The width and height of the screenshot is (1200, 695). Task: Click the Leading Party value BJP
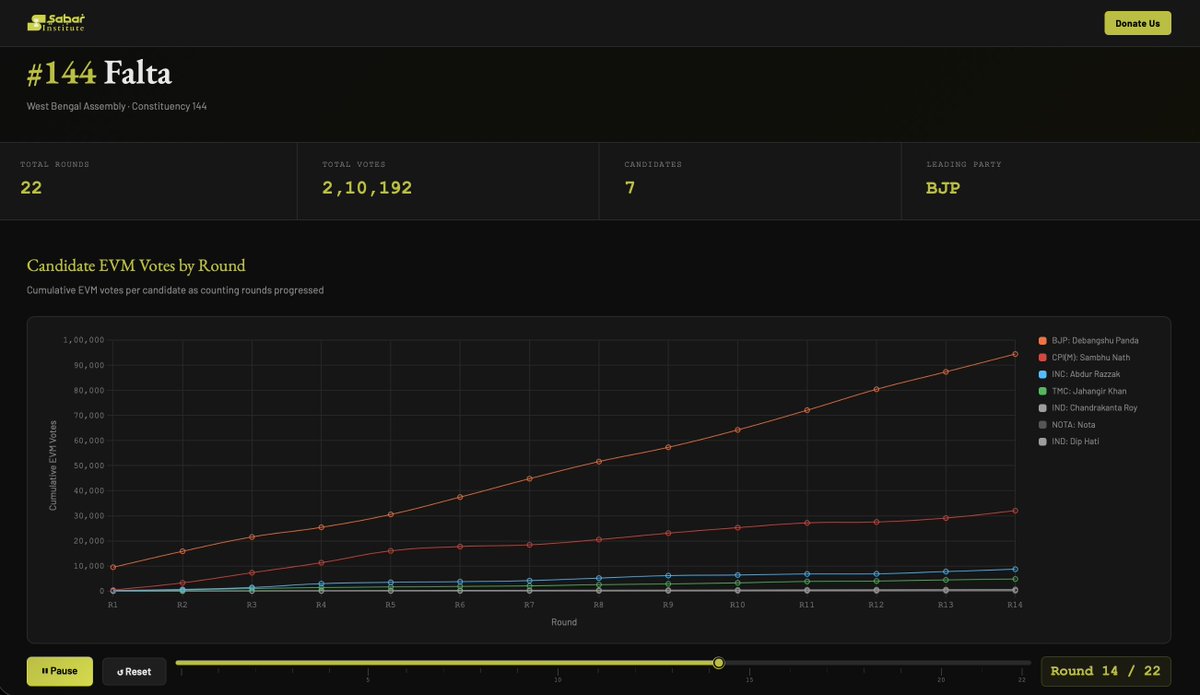943,187
